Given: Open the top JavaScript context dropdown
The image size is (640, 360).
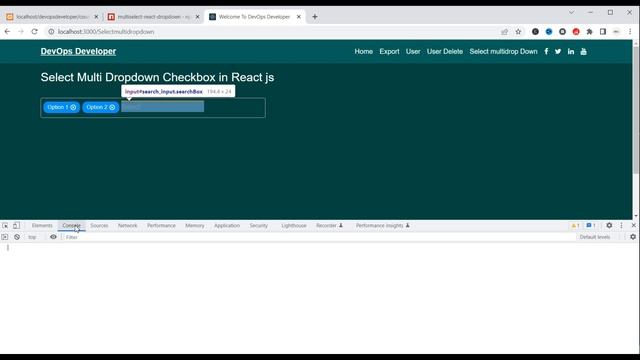Looking at the screenshot, I should click(x=33, y=237).
